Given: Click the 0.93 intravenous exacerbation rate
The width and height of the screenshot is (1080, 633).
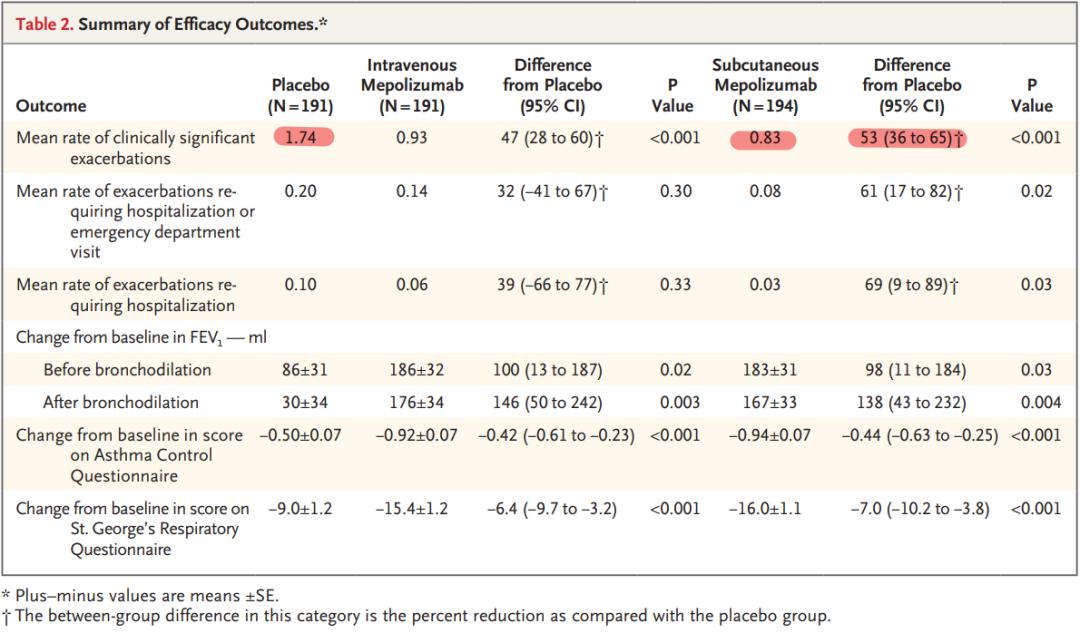Looking at the screenshot, I should (x=413, y=138).
